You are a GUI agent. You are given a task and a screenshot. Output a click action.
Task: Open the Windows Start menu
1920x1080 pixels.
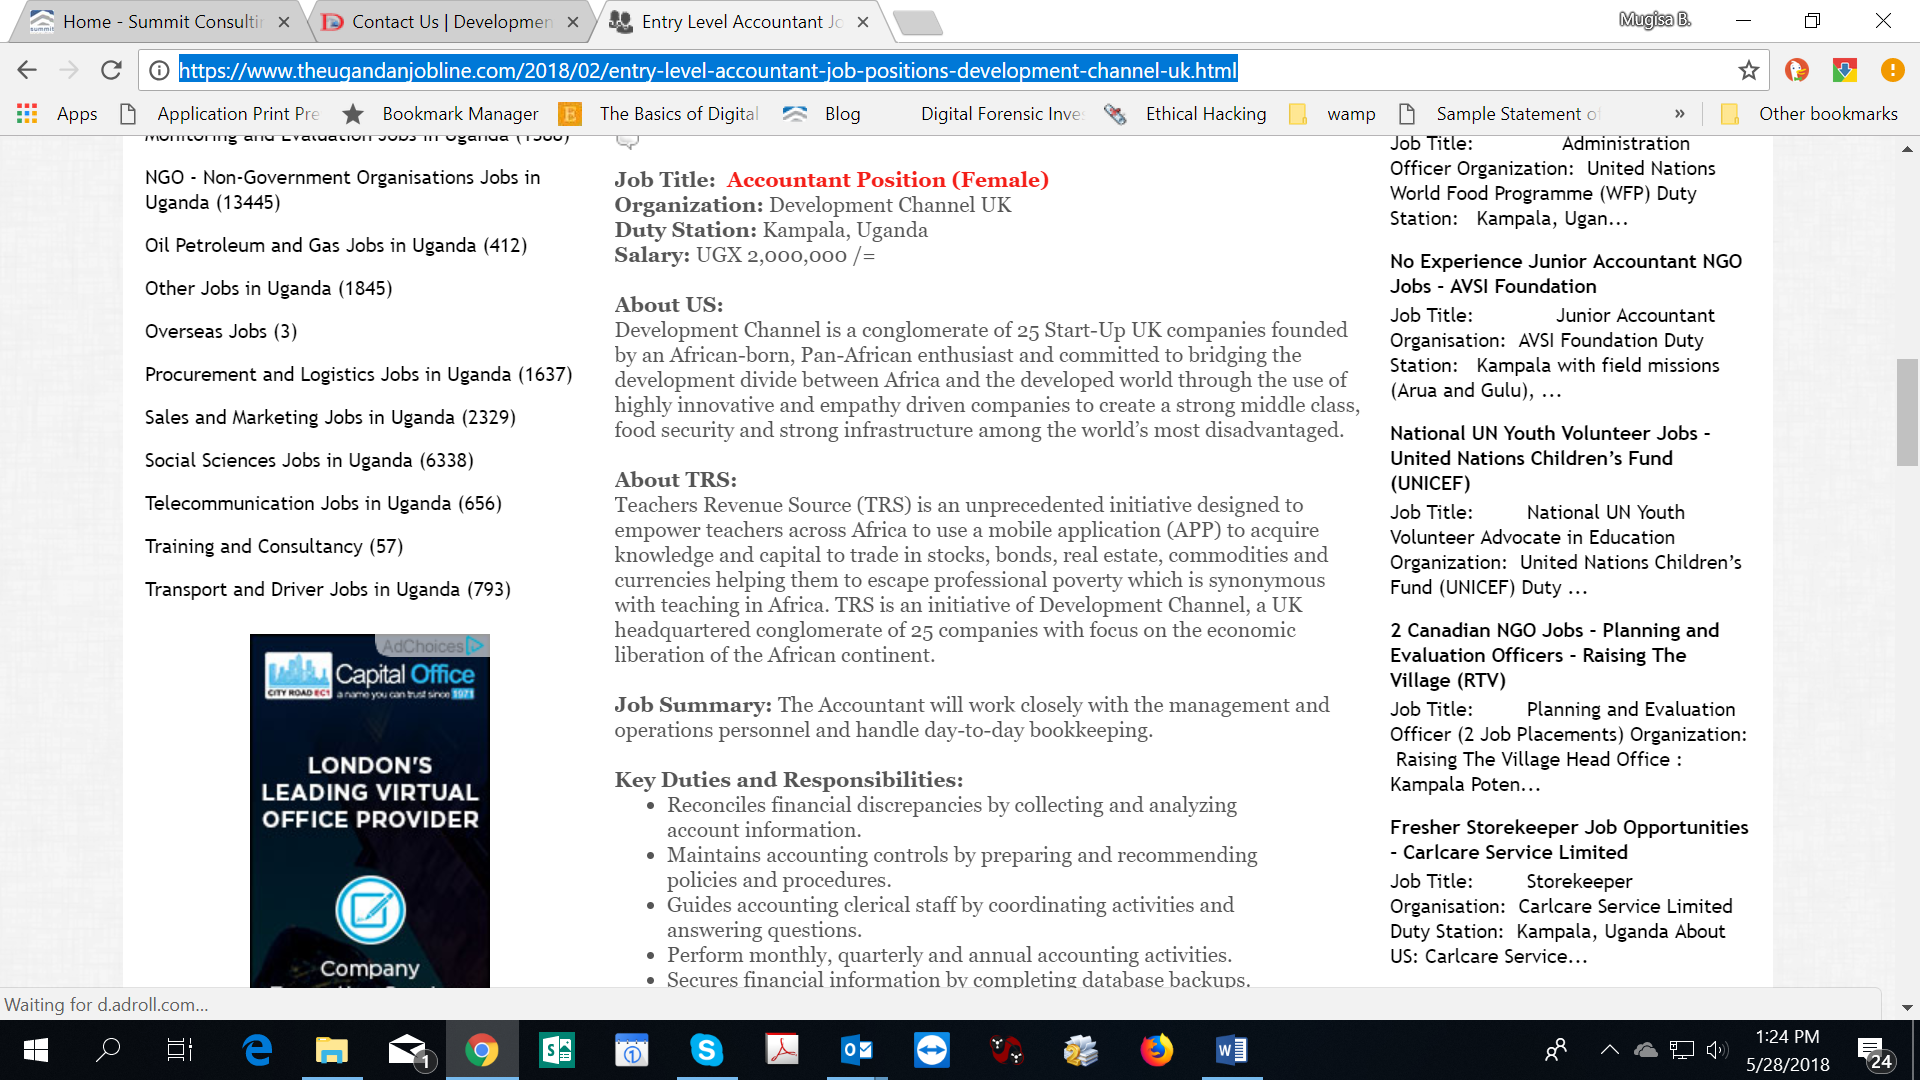tap(35, 1050)
